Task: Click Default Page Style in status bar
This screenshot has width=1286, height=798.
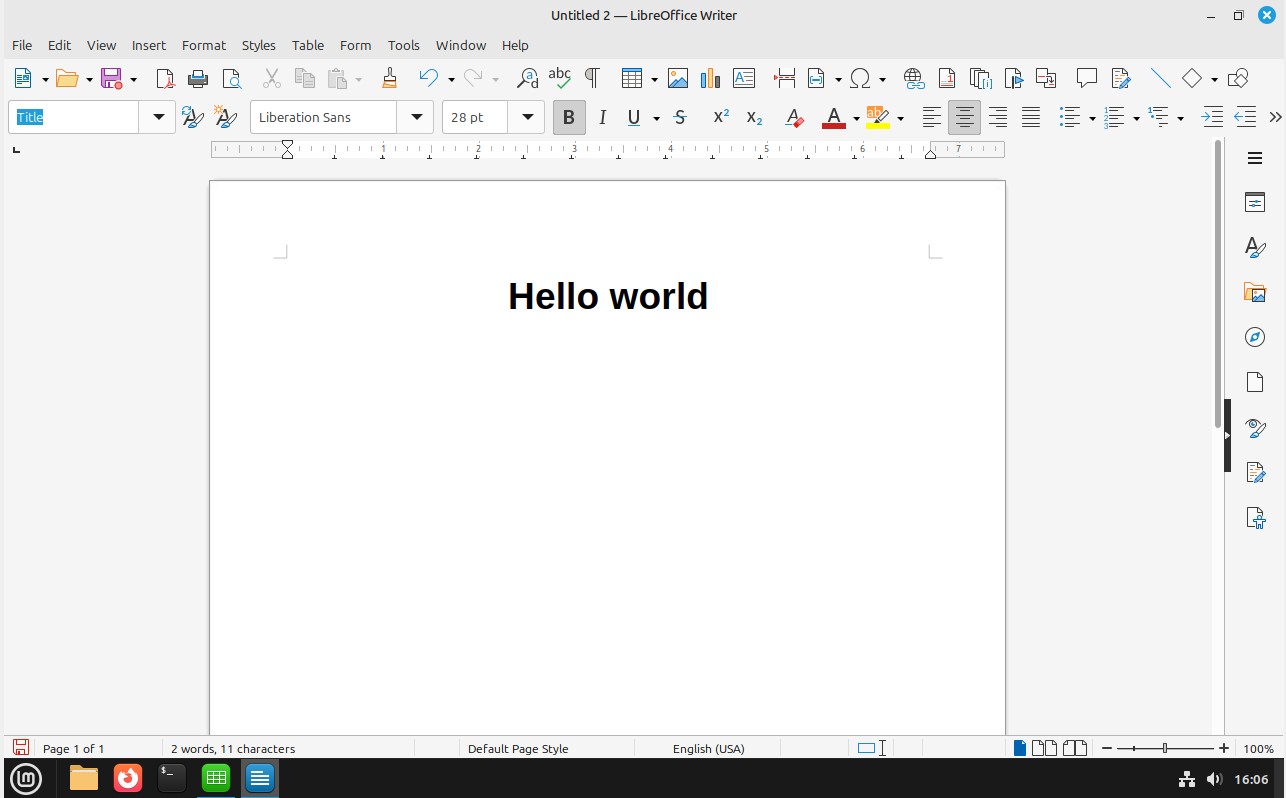Action: 518,748
